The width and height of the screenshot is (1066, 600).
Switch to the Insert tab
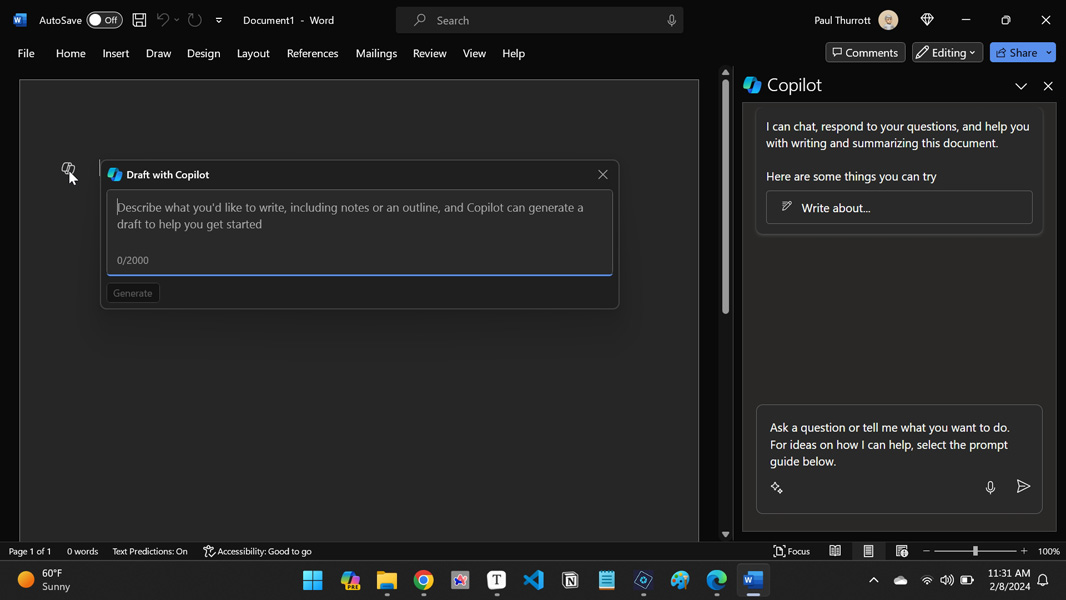(116, 53)
